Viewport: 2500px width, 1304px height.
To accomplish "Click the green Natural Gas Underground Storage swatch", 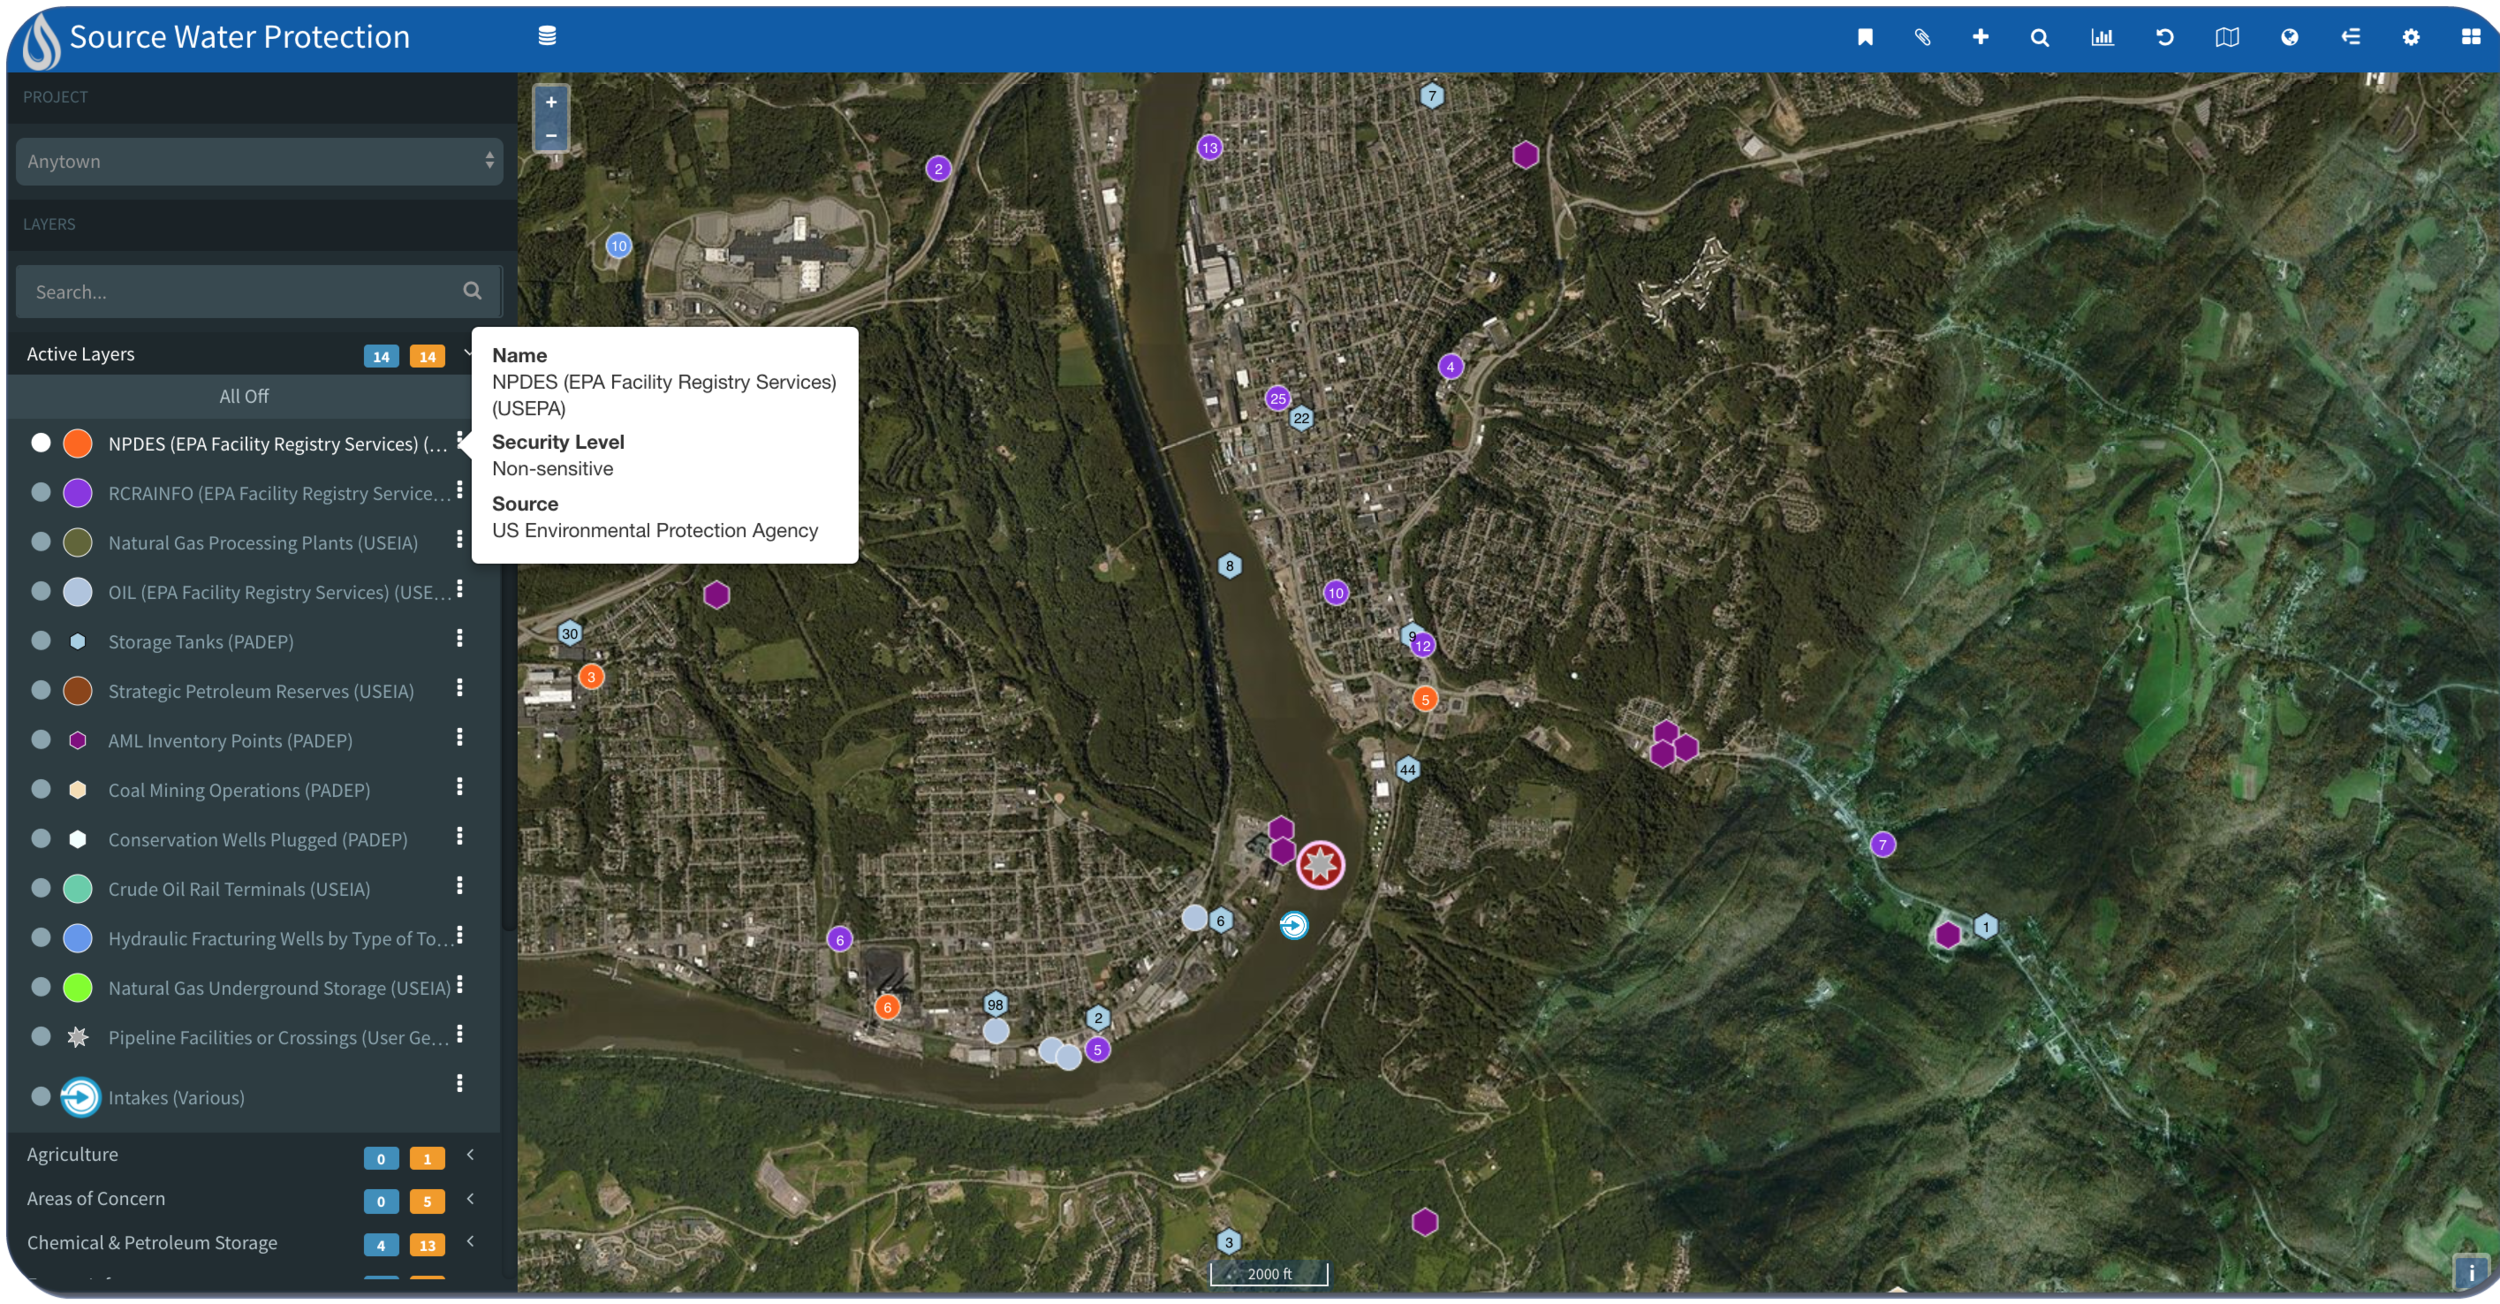I will [78, 987].
